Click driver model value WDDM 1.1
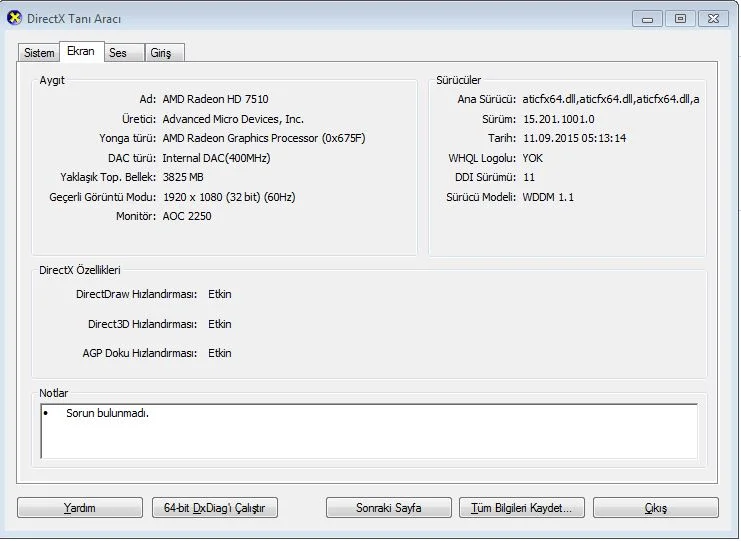 [x=548, y=197]
